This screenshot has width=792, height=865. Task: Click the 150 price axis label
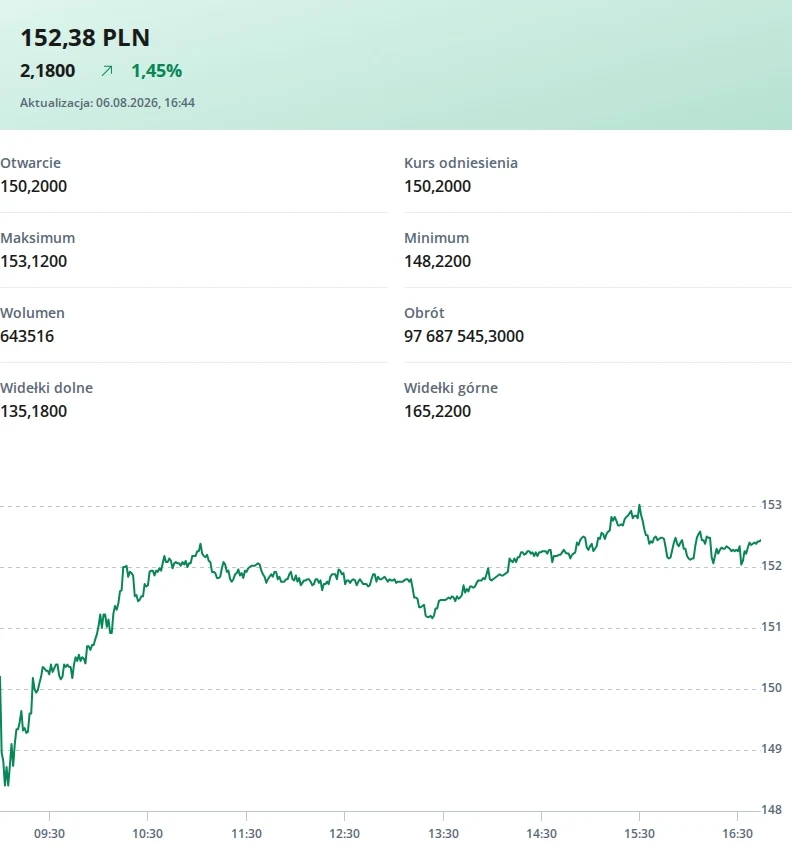[x=772, y=688]
